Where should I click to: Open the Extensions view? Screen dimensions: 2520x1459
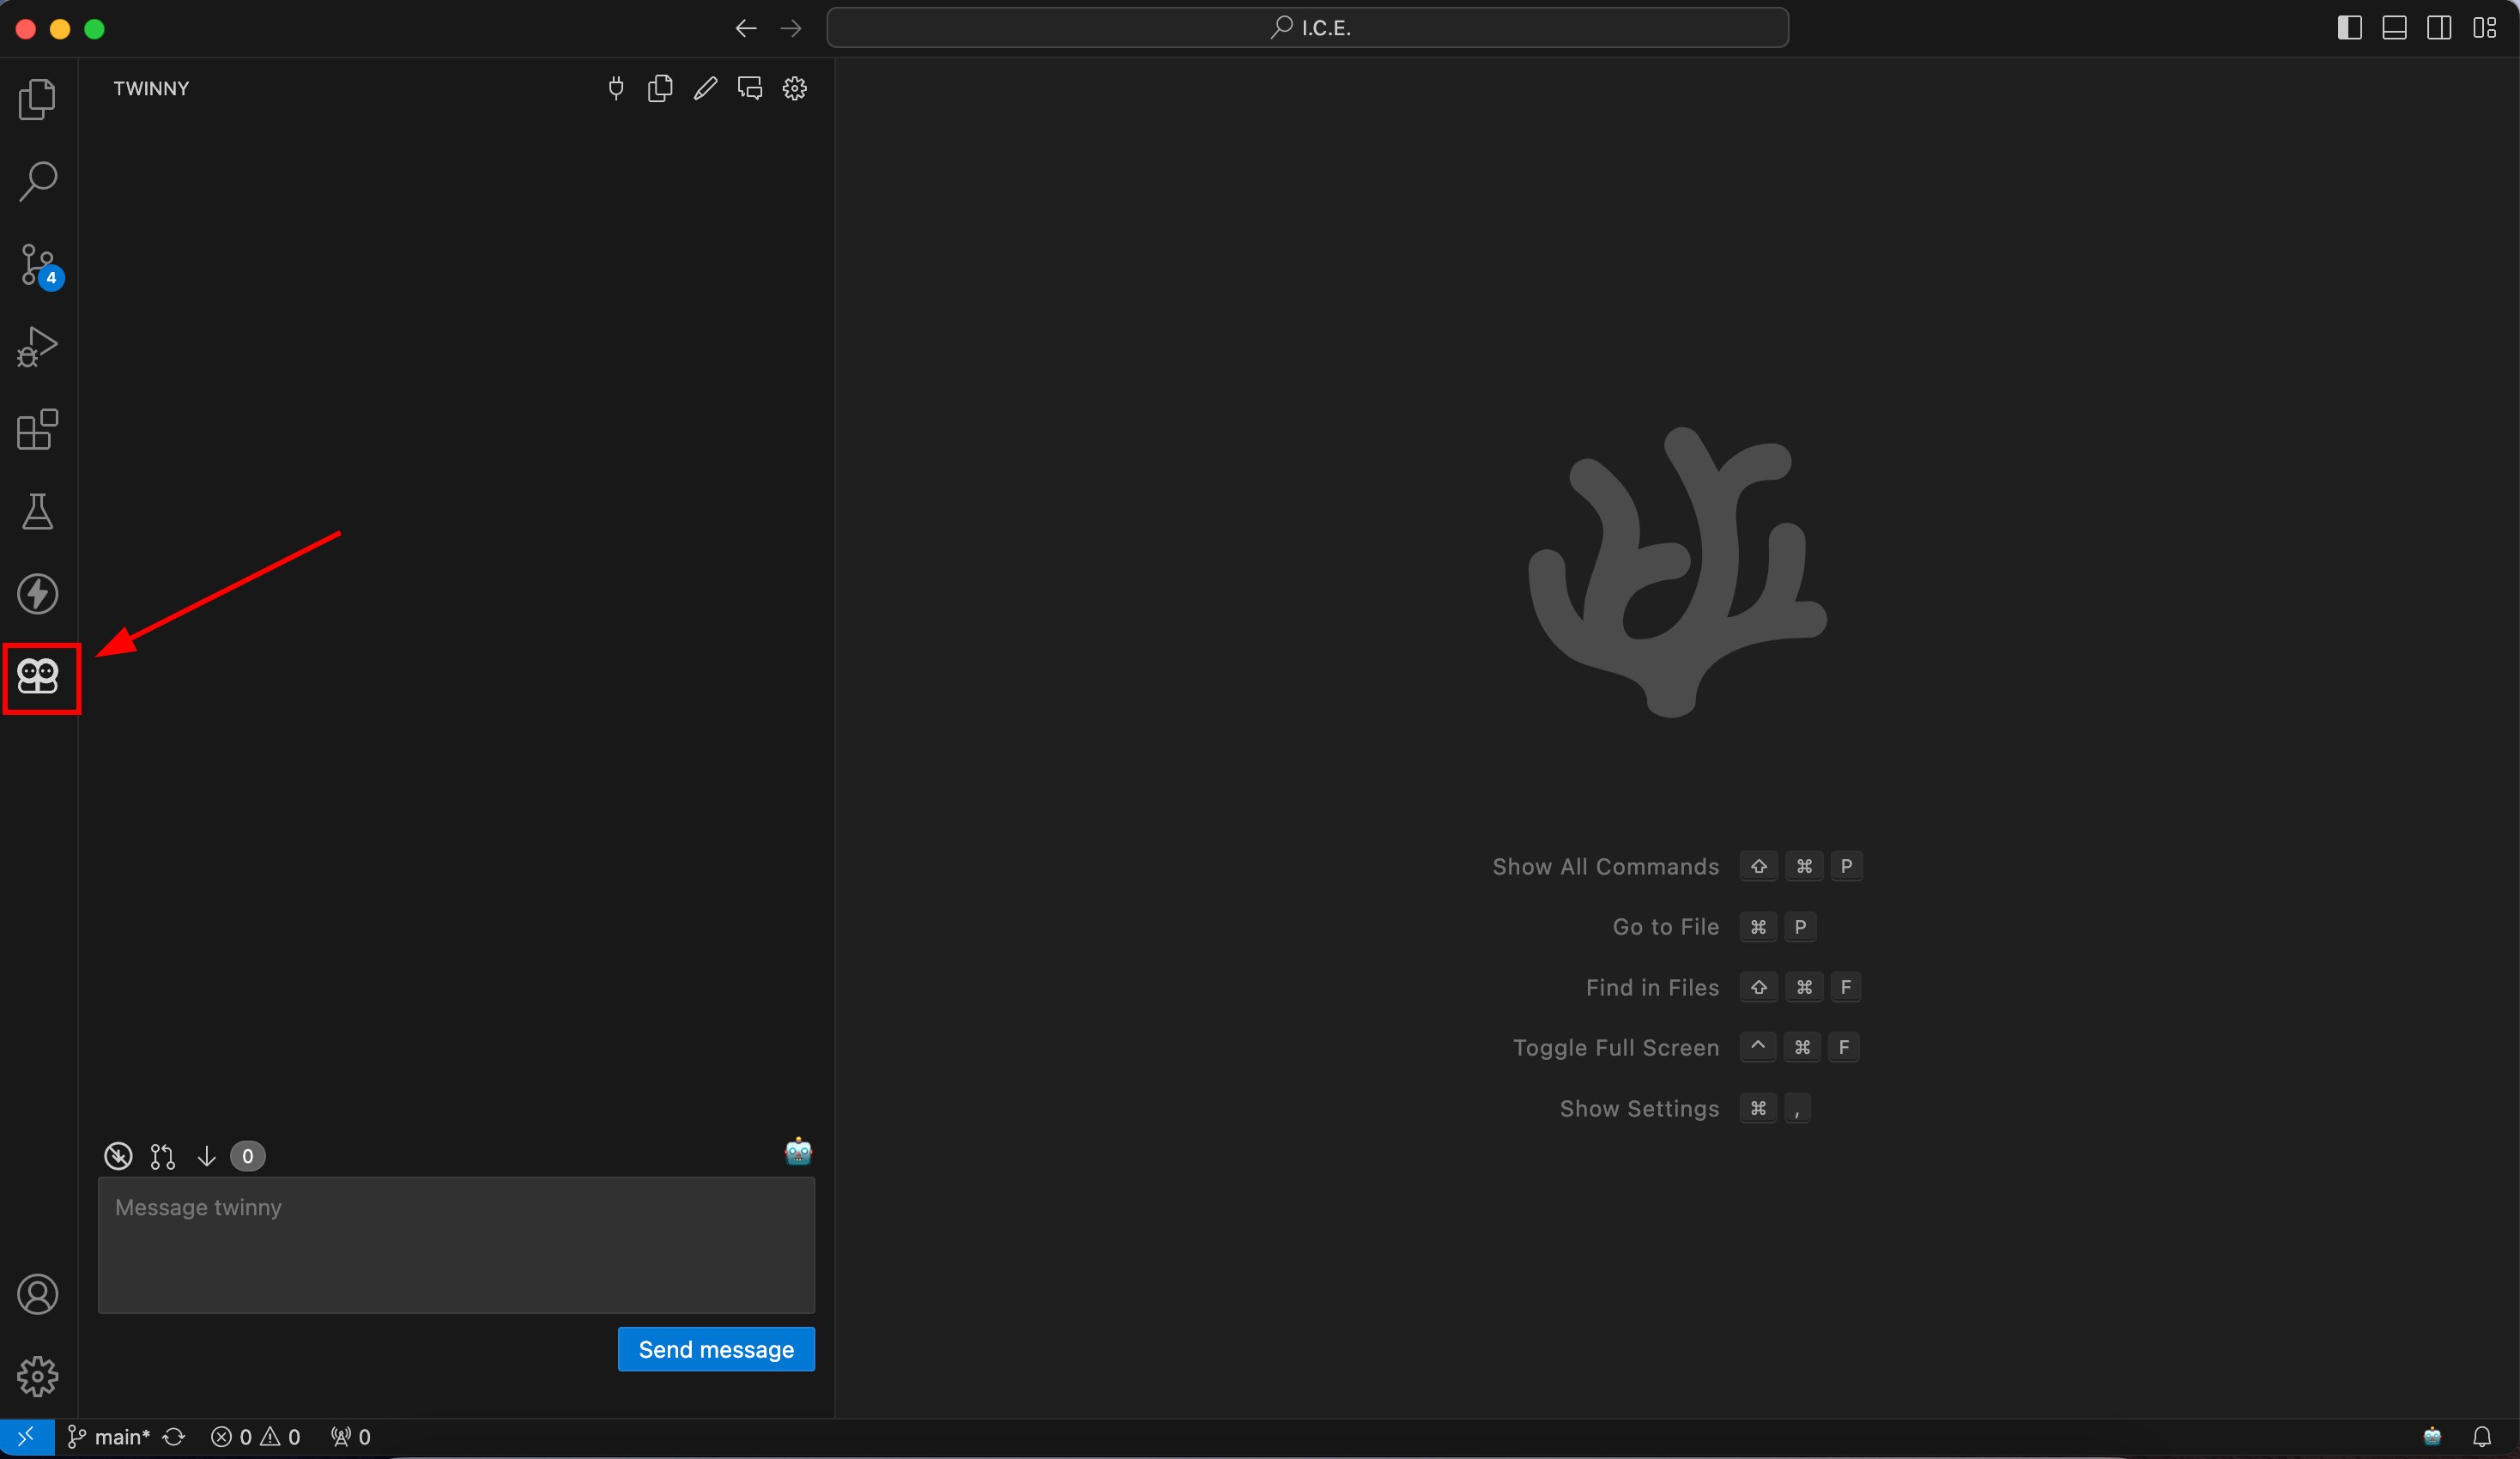coord(38,429)
